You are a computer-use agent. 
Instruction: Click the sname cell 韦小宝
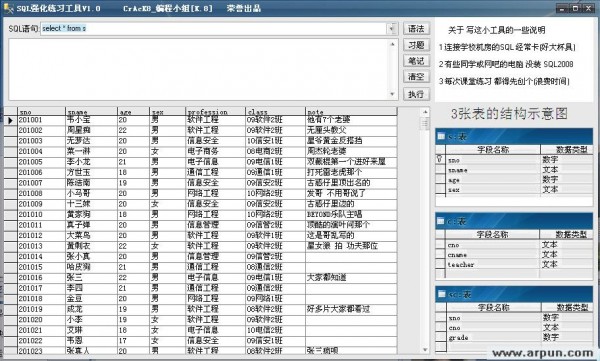pyautogui.click(x=91, y=120)
